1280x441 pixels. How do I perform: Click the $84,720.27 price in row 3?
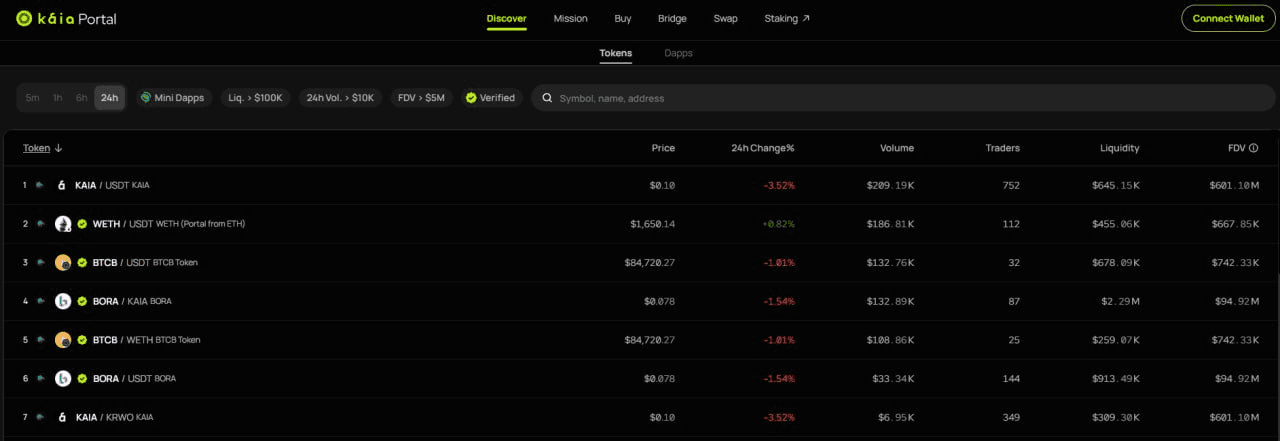click(650, 263)
